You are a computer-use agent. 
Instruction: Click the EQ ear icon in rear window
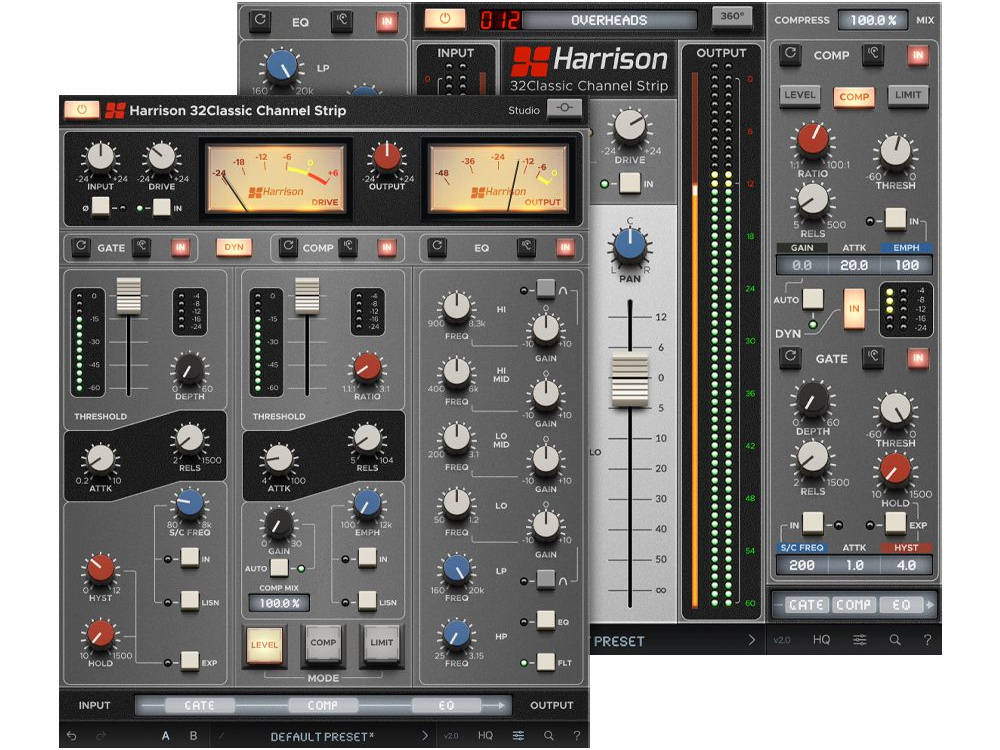pos(342,21)
